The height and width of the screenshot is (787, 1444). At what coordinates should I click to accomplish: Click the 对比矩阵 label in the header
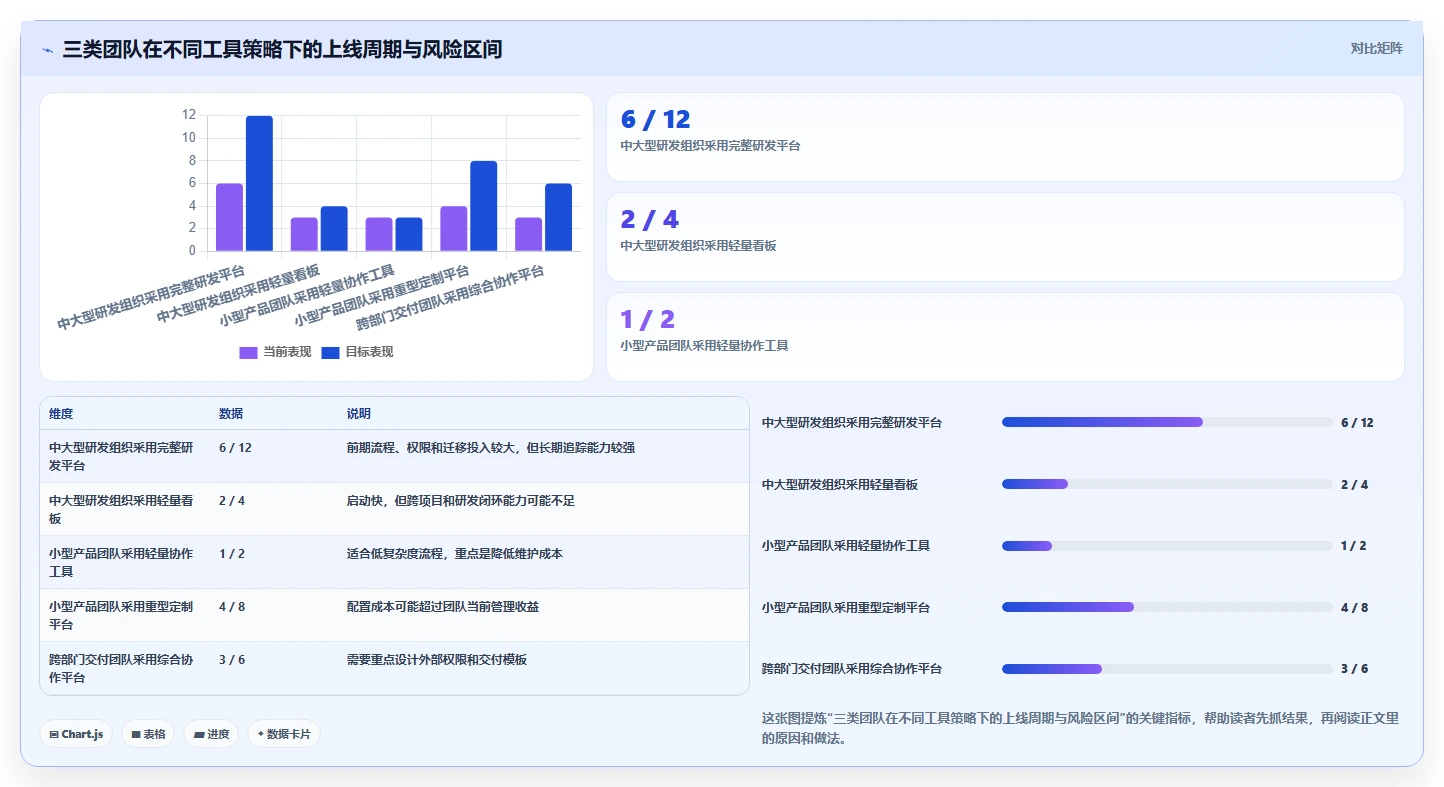tap(1376, 48)
